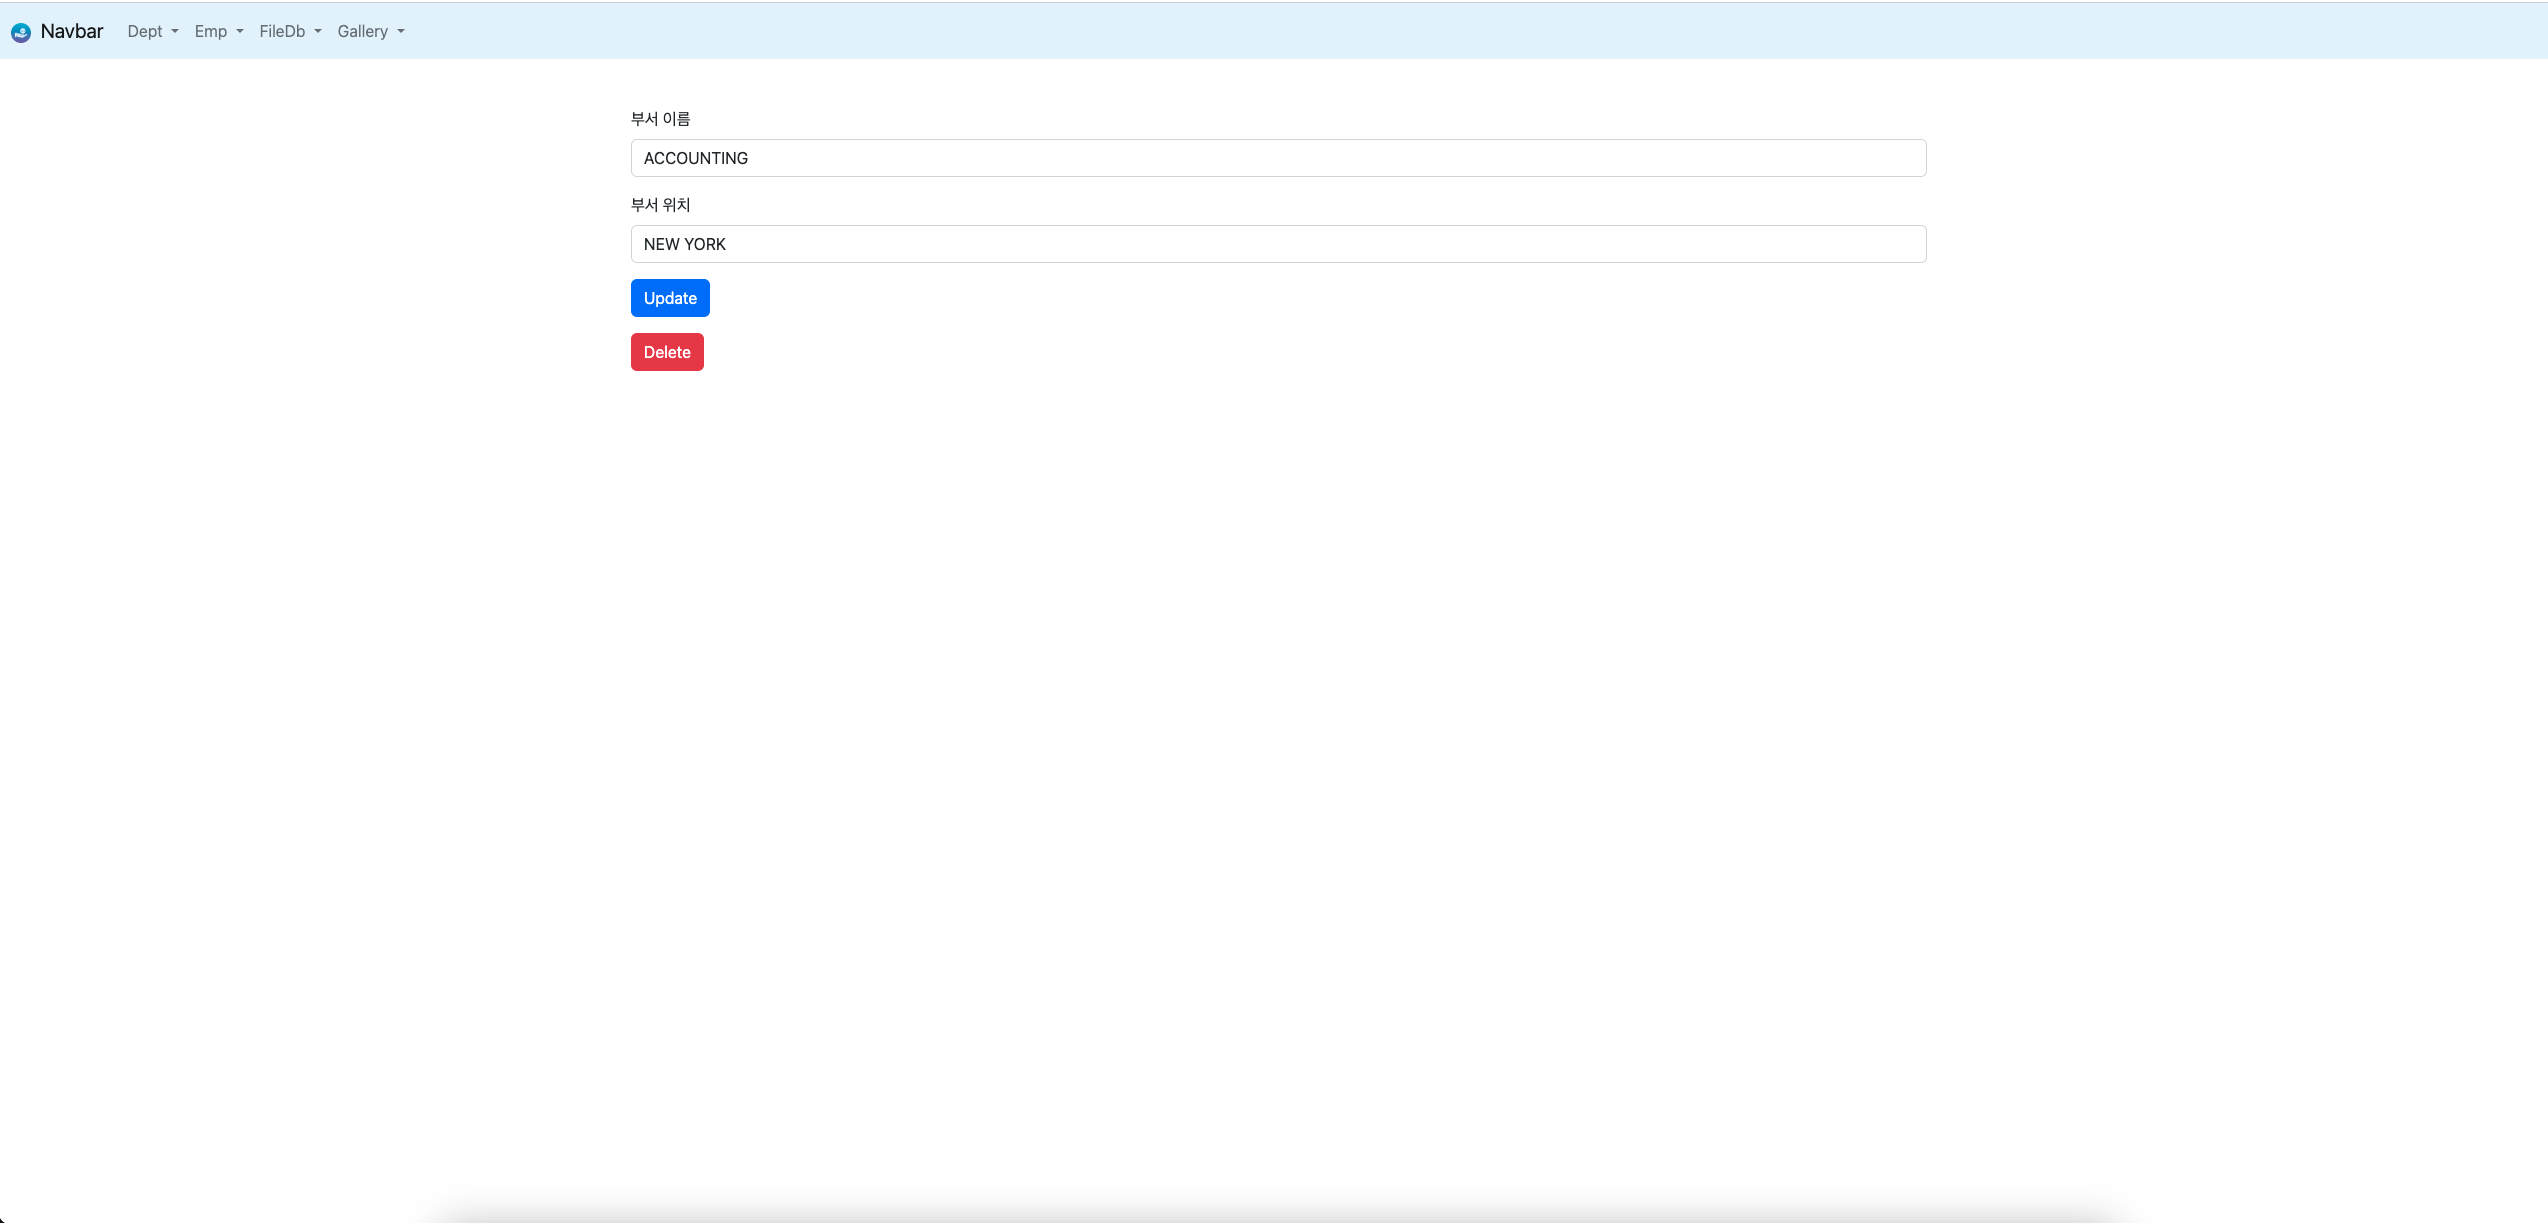The image size is (2548, 1223).
Task: Click the circular blue logo icon in navbar
Action: tap(22, 31)
